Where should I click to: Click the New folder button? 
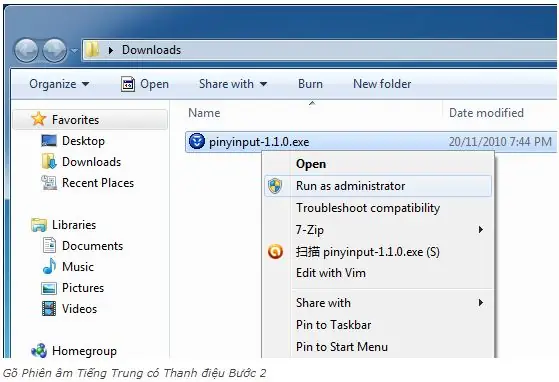(x=382, y=84)
